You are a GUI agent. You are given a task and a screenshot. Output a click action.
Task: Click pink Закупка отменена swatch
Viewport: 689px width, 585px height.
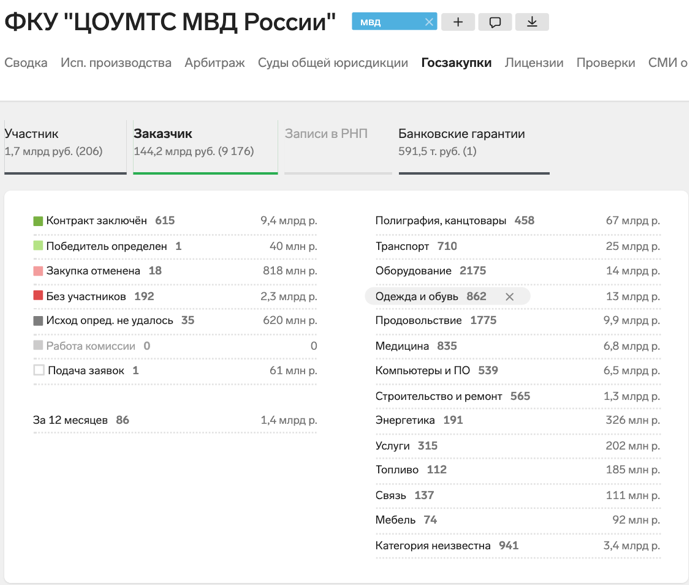[x=38, y=271]
